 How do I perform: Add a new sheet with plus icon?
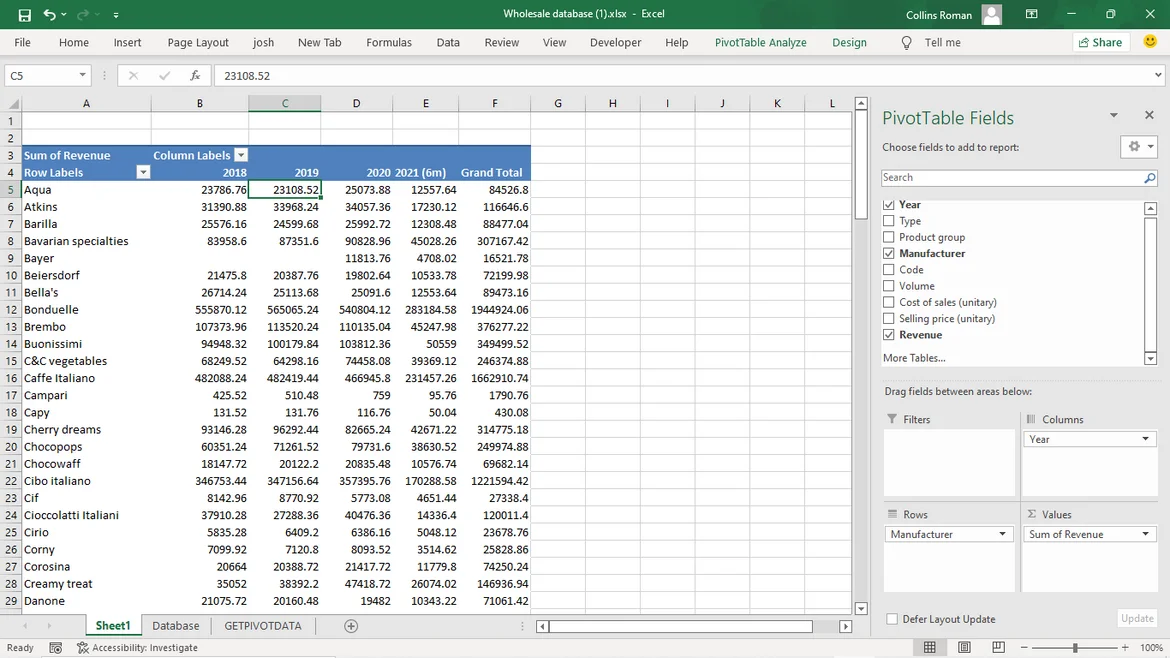click(351, 626)
